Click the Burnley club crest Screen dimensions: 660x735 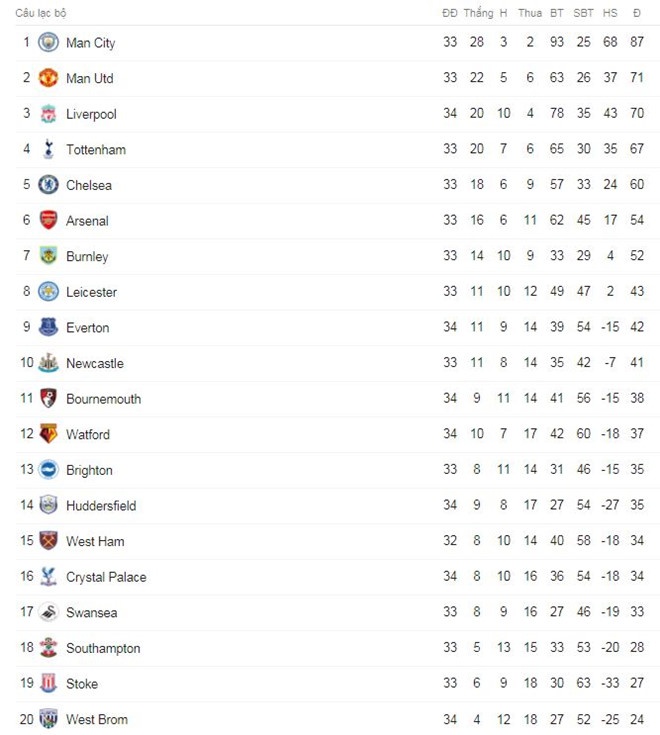tap(48, 256)
